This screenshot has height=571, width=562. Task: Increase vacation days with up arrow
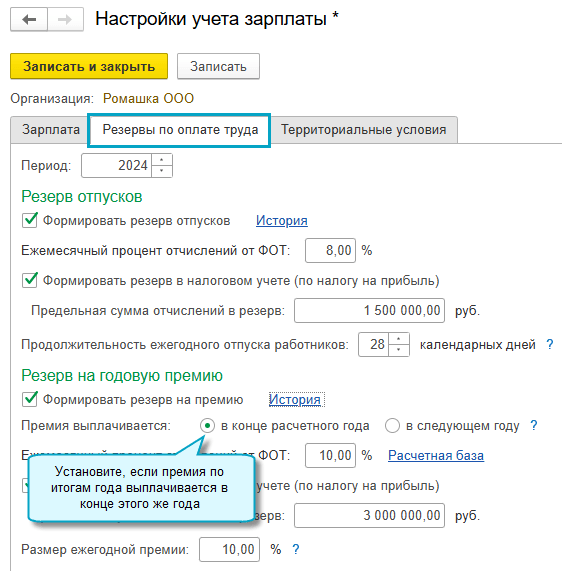coord(399,339)
